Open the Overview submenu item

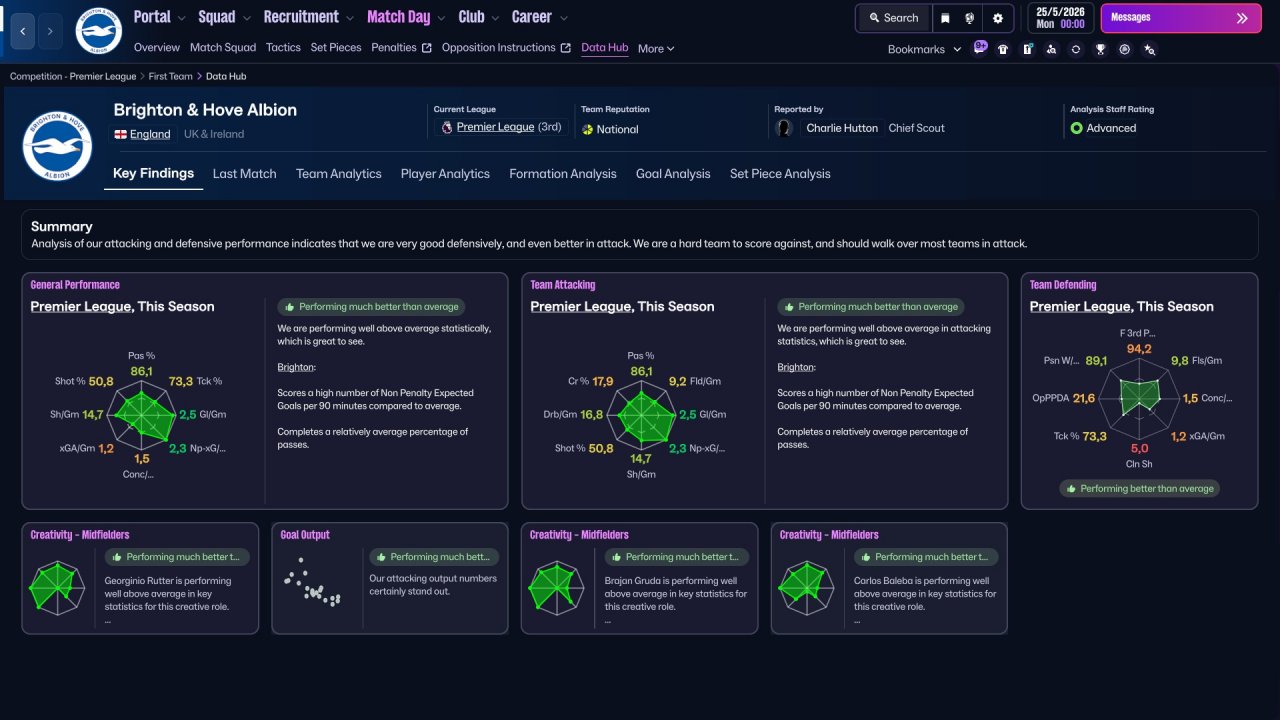pos(157,47)
